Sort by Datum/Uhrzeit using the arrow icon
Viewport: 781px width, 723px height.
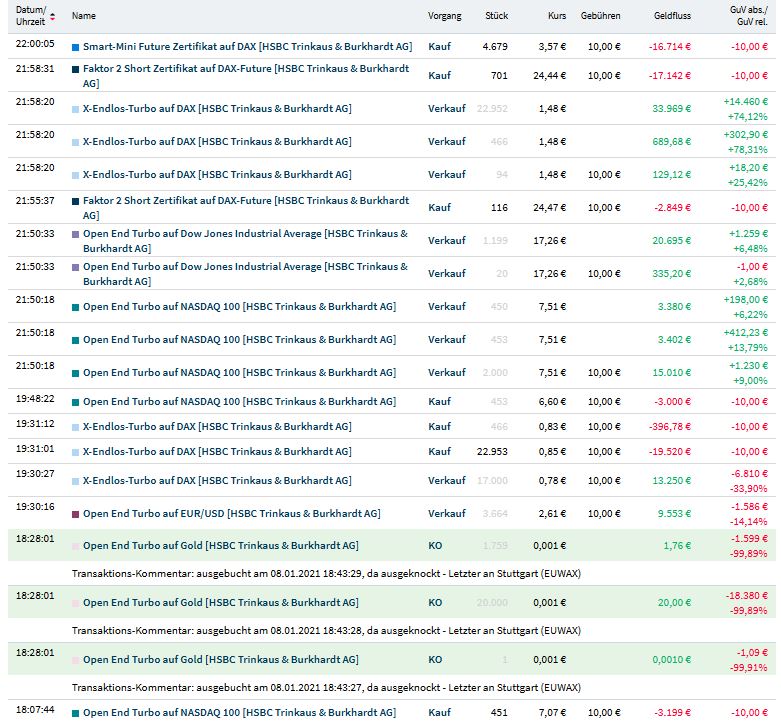click(52, 16)
